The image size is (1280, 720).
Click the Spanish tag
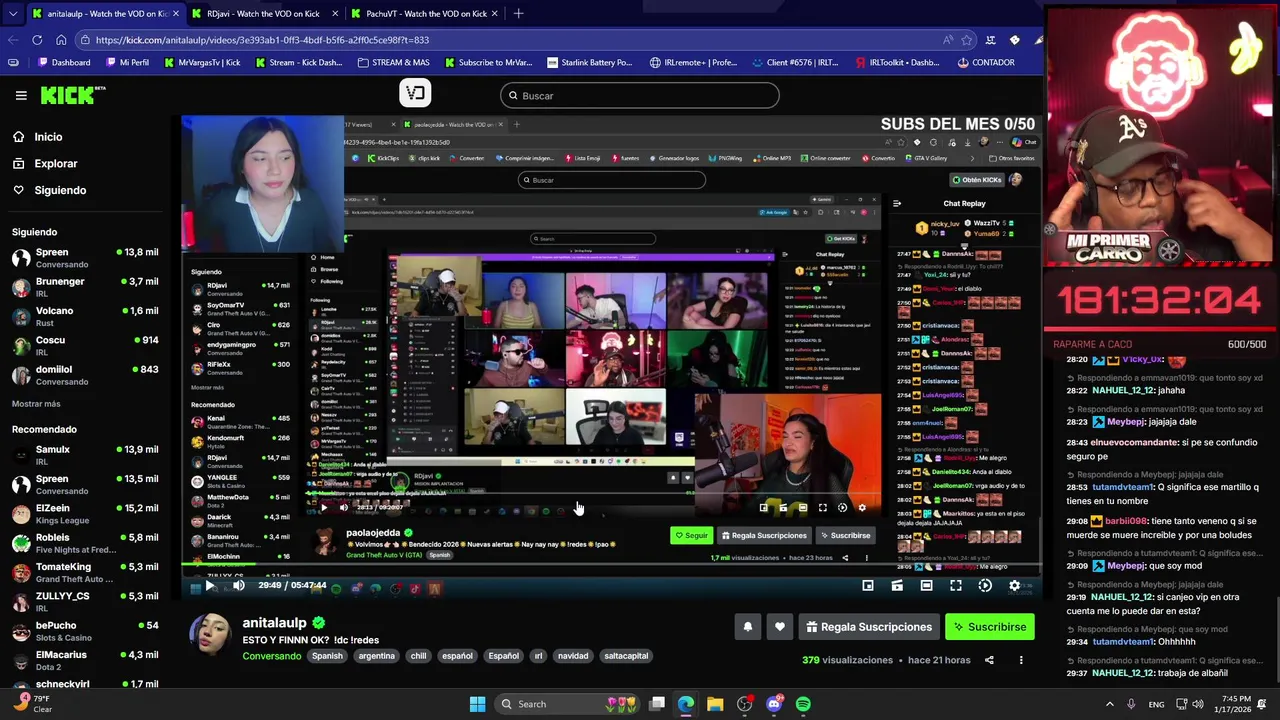pos(327,656)
